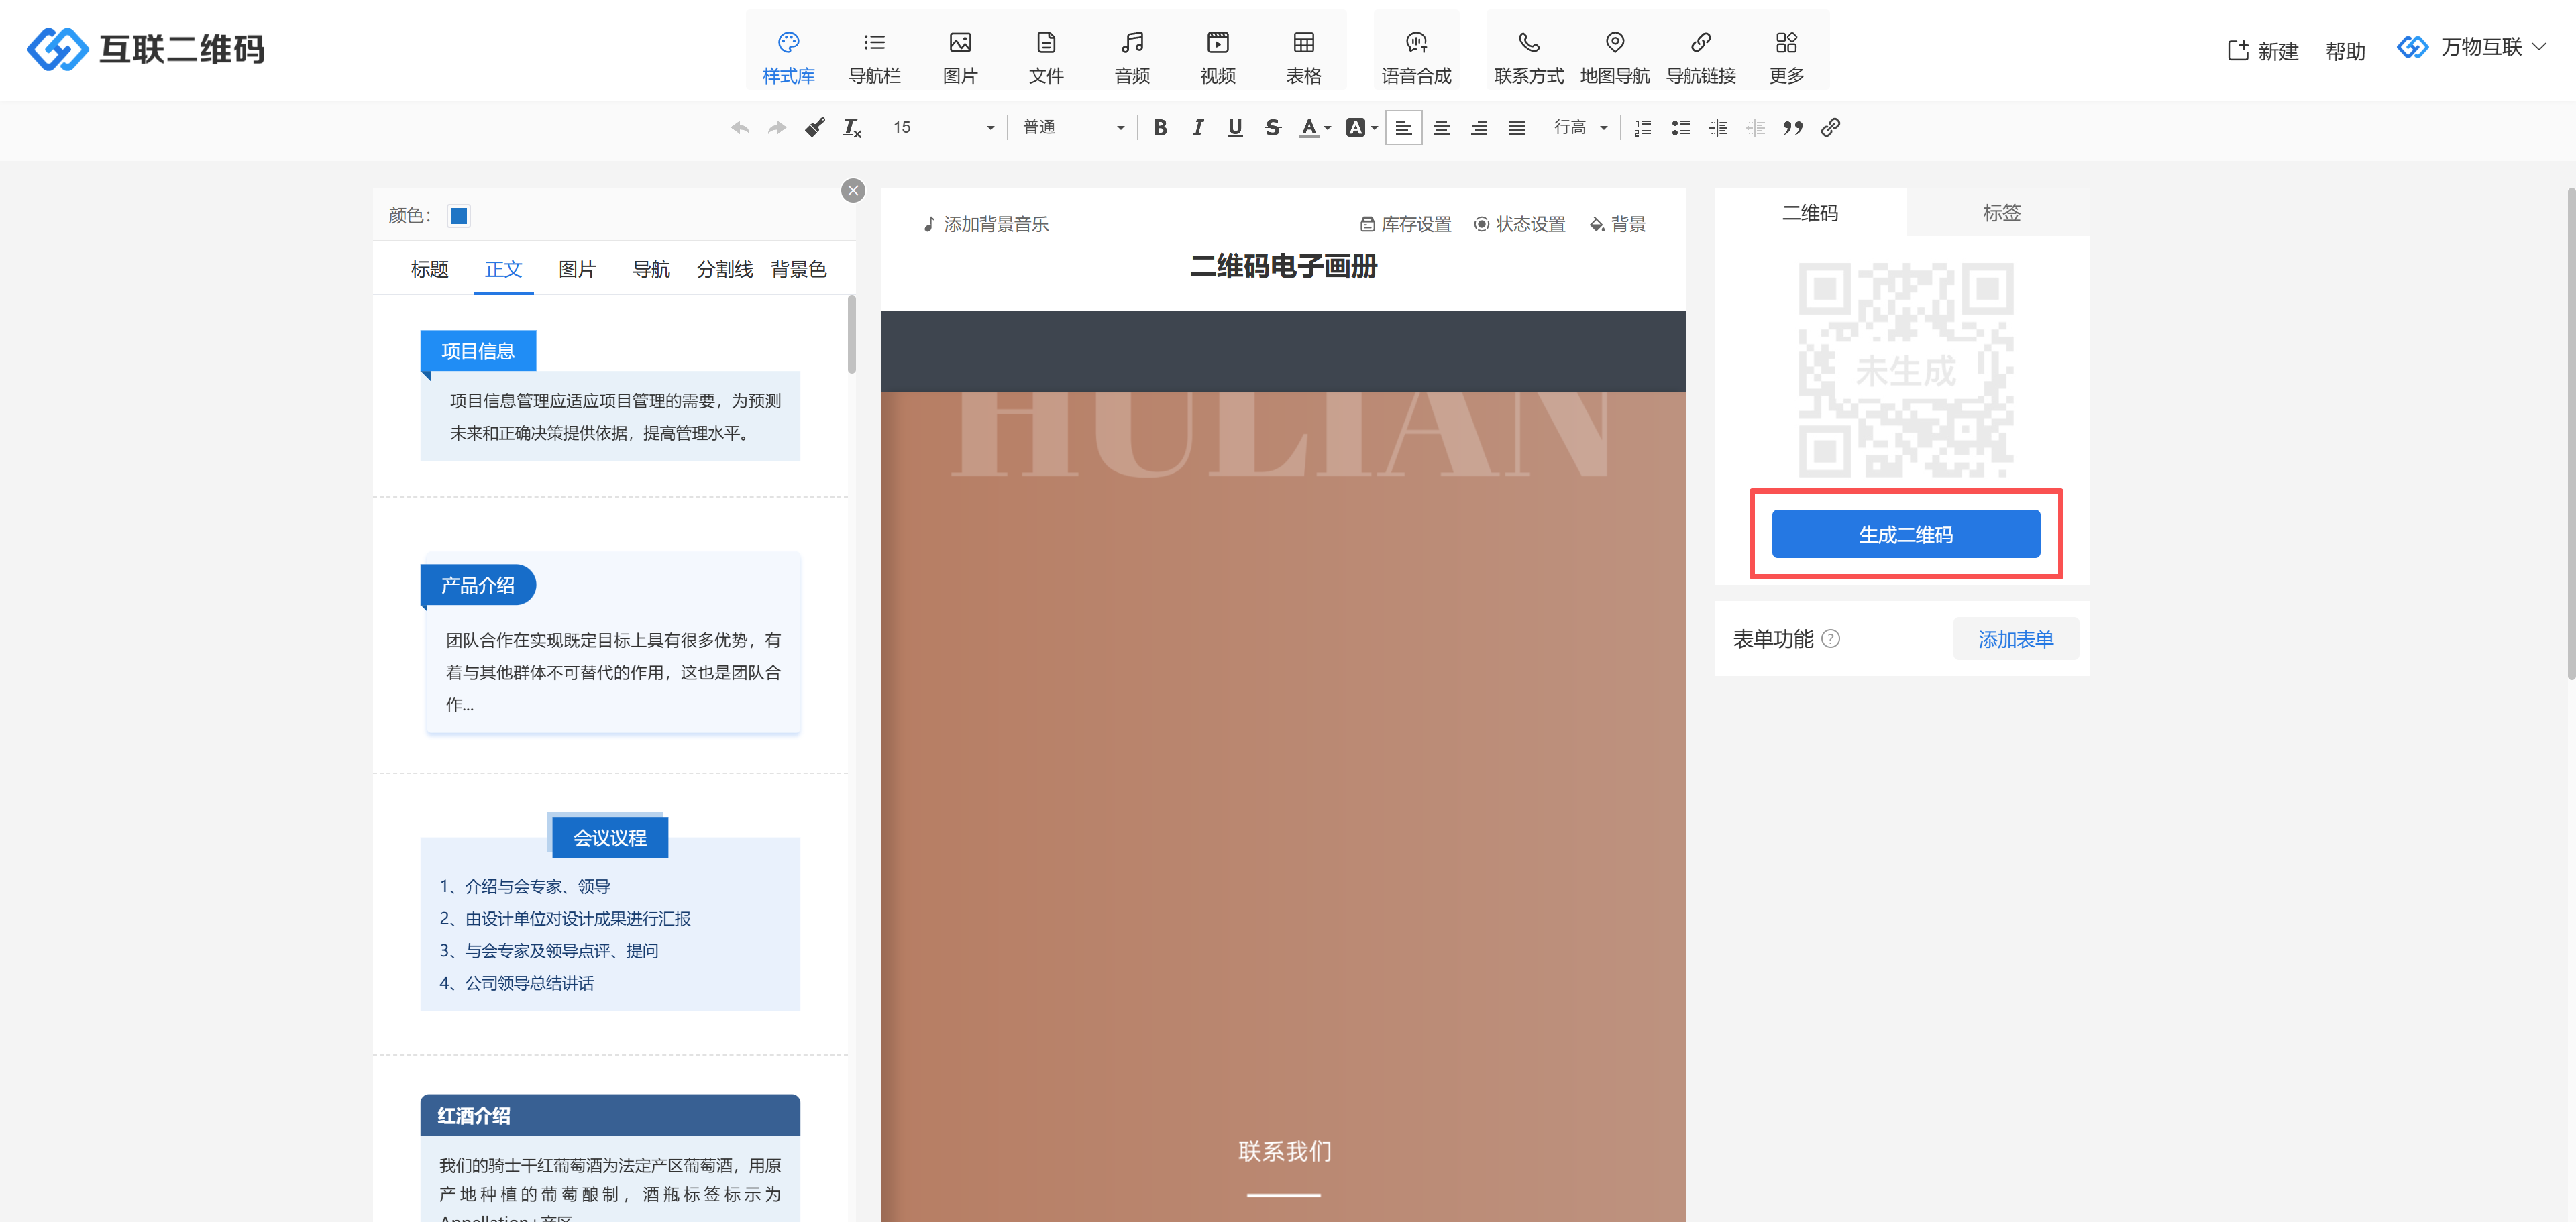
Task: Open the 语音合成 voice synthesis tool
Action: point(1415,56)
